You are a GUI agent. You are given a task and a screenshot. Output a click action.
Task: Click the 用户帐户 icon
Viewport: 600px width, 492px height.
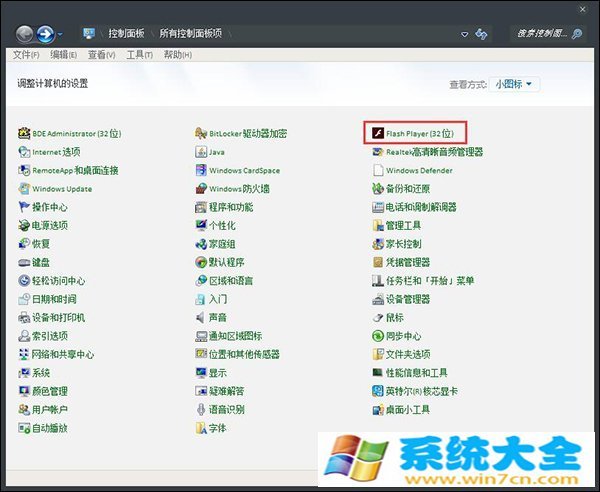(24, 409)
